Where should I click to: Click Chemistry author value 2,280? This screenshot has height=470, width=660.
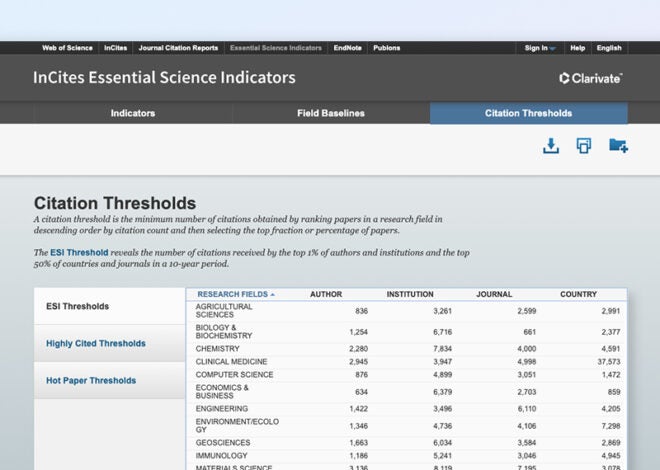click(358, 349)
